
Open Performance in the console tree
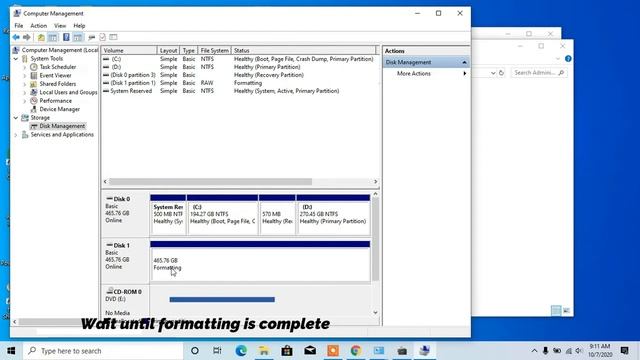[56, 101]
